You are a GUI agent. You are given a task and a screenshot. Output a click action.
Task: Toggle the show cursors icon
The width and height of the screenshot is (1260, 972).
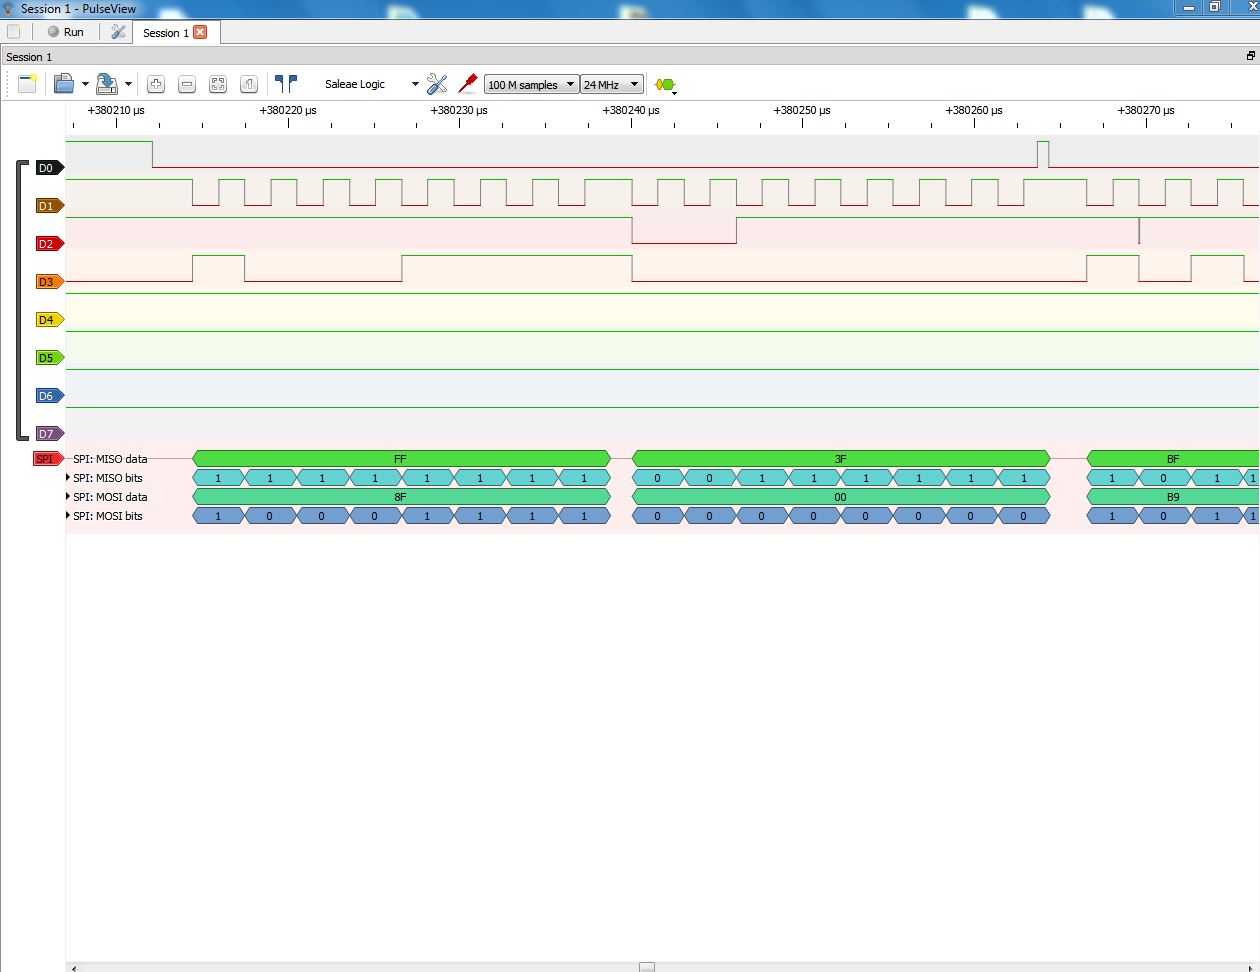click(286, 84)
